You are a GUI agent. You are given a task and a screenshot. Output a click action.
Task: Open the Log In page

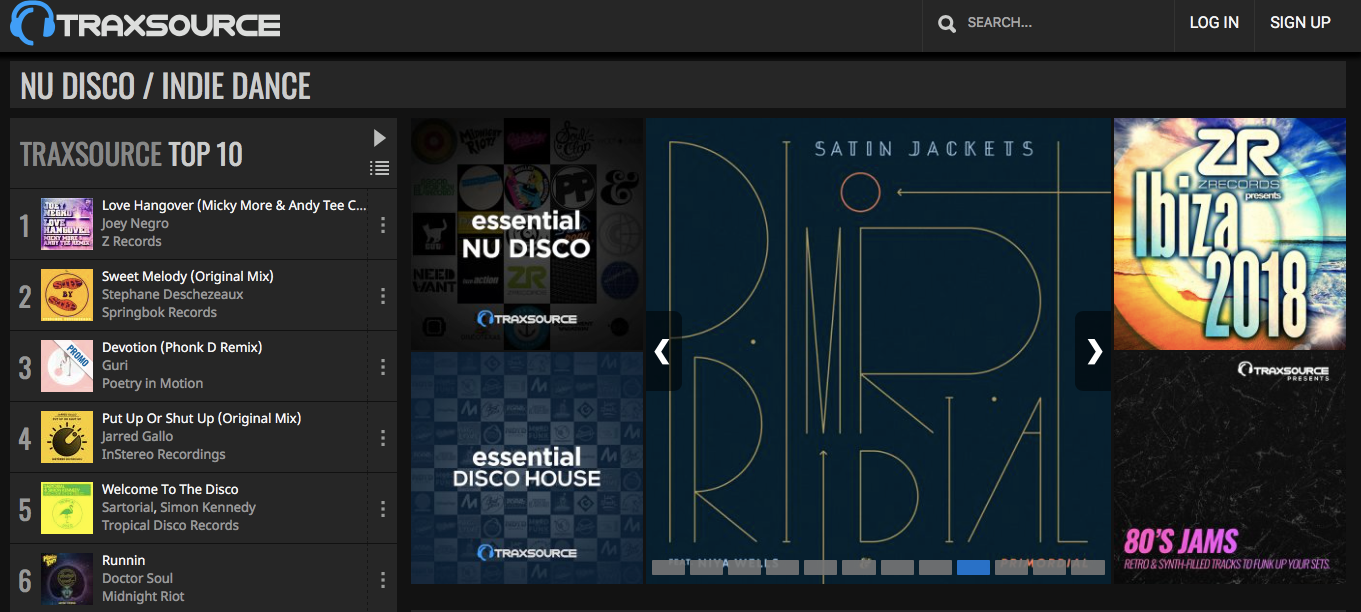[1214, 23]
